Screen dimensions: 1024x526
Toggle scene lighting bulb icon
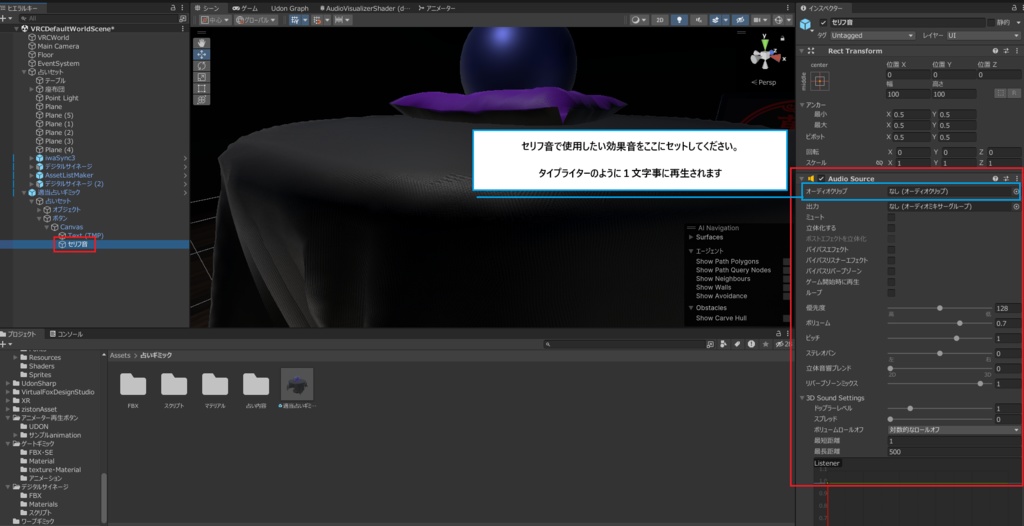(x=679, y=20)
